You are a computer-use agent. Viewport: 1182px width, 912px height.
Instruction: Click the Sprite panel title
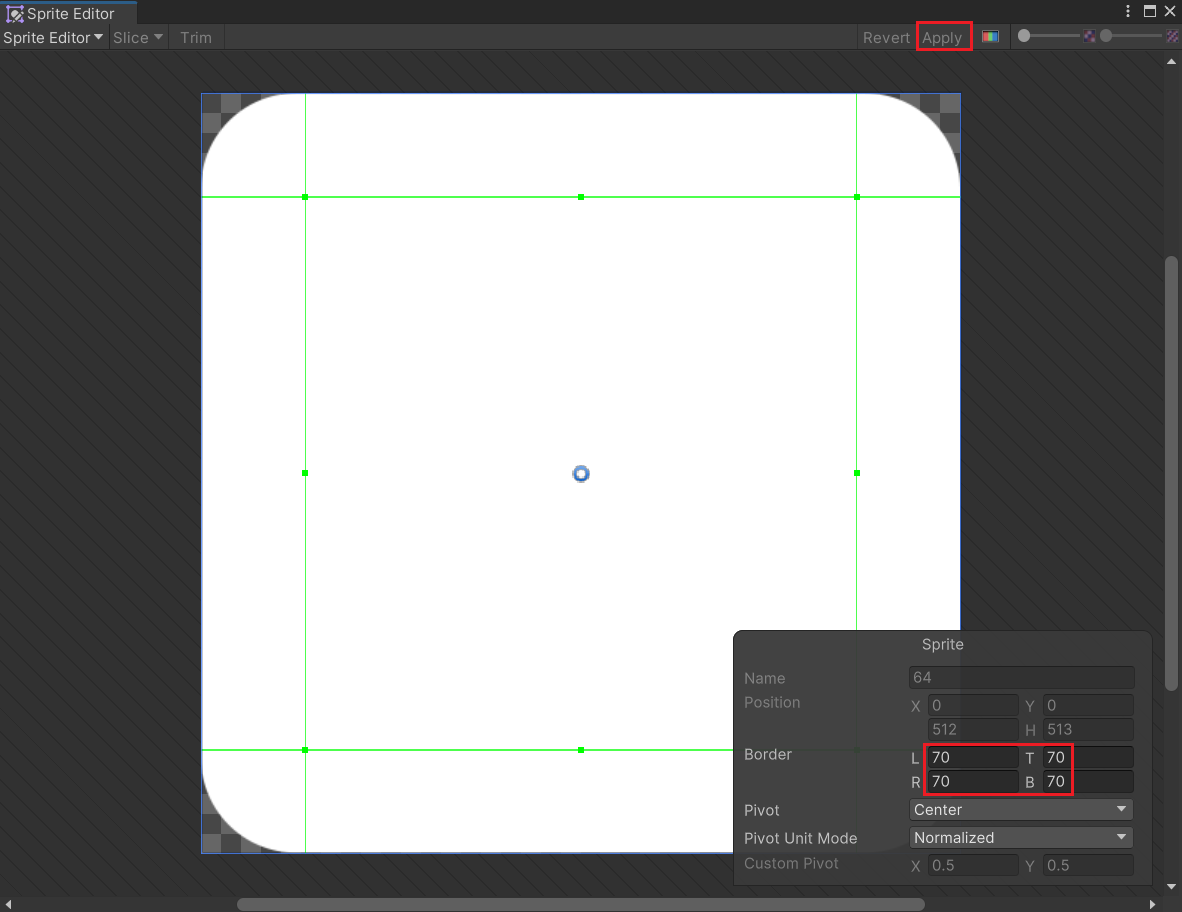(942, 644)
